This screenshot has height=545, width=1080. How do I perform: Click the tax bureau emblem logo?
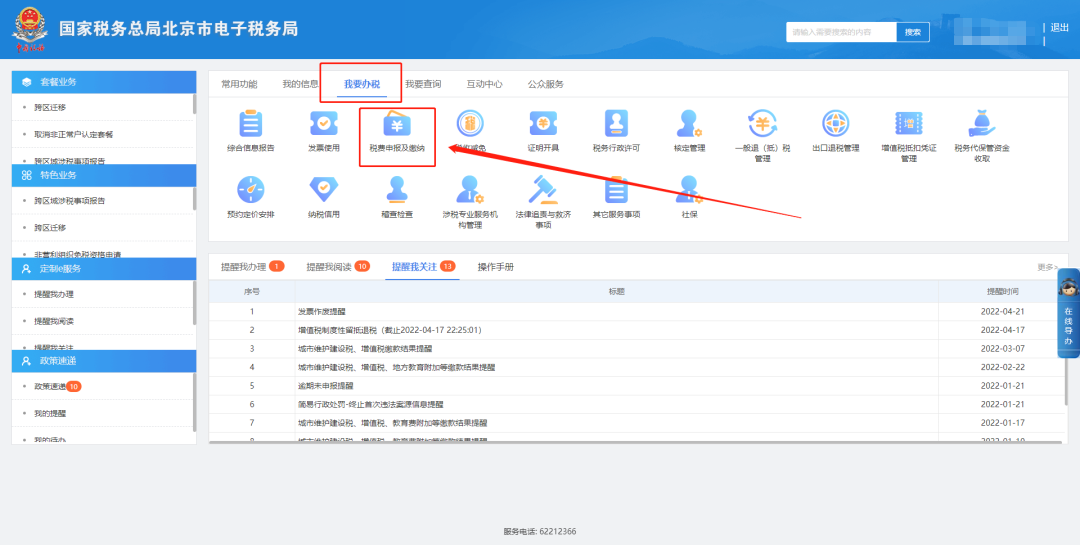(x=30, y=30)
